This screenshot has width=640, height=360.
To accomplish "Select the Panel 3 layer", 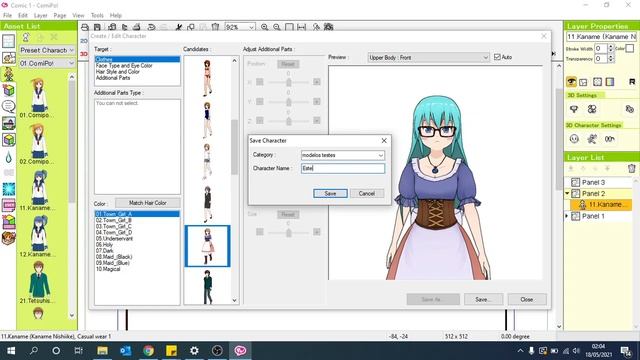I will point(598,182).
